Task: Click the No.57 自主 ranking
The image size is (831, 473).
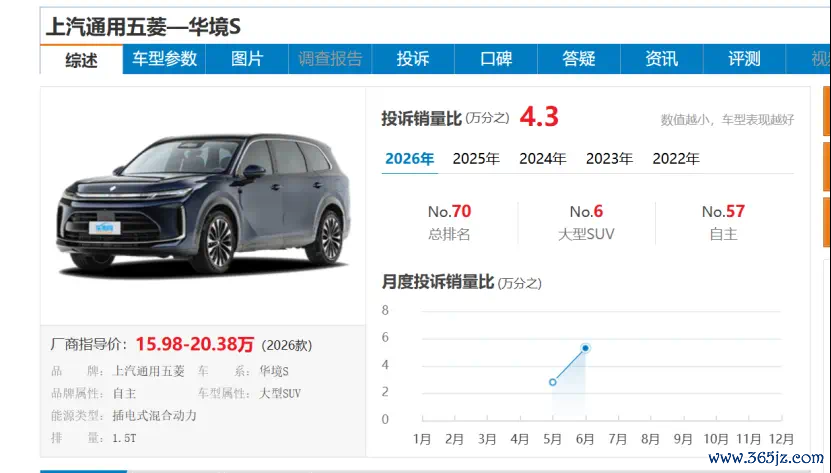Action: (x=723, y=222)
